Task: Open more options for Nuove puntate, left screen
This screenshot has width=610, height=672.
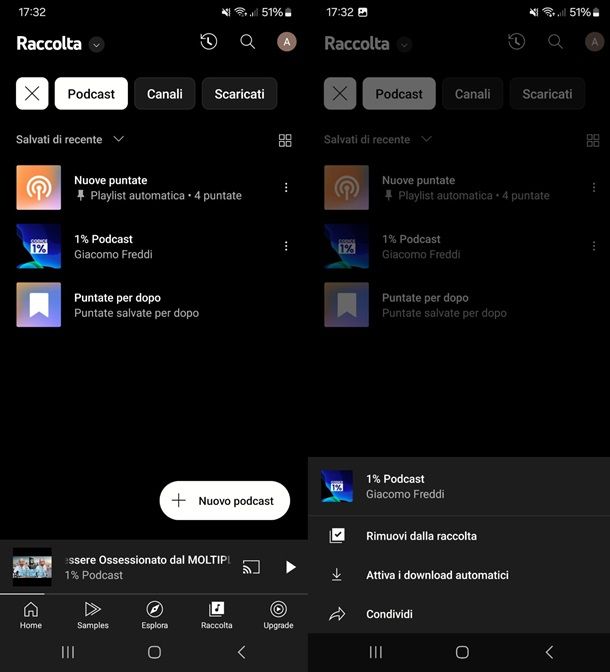Action: [x=286, y=187]
